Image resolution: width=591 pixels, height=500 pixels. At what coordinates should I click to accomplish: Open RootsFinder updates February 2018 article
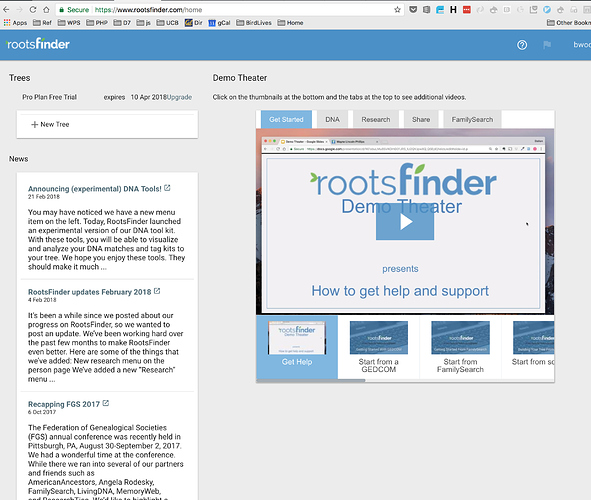tap(89, 292)
